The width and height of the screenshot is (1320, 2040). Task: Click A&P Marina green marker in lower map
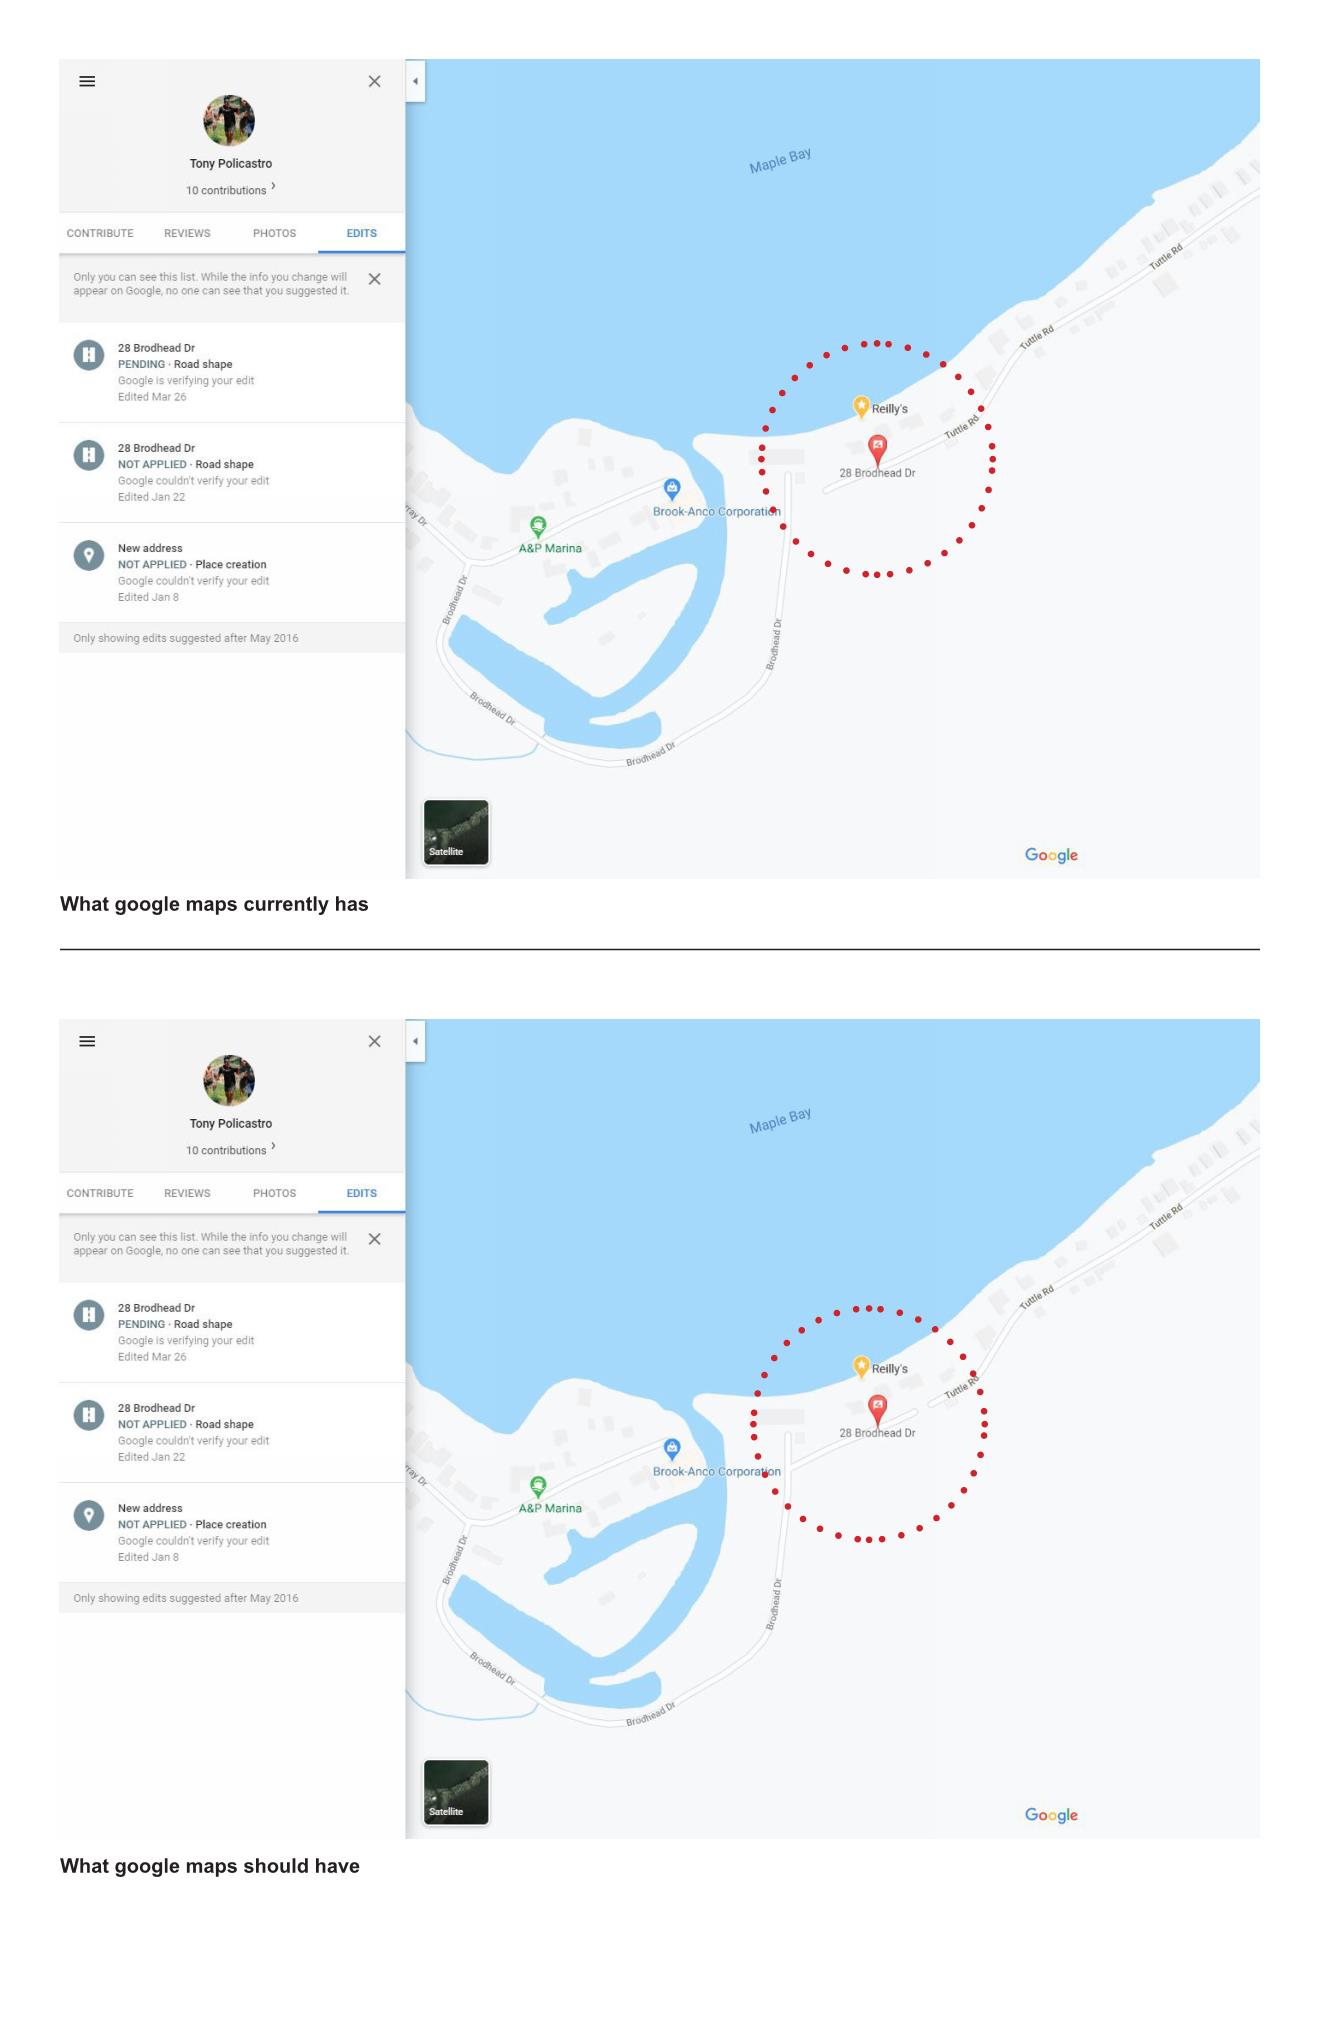point(538,1486)
